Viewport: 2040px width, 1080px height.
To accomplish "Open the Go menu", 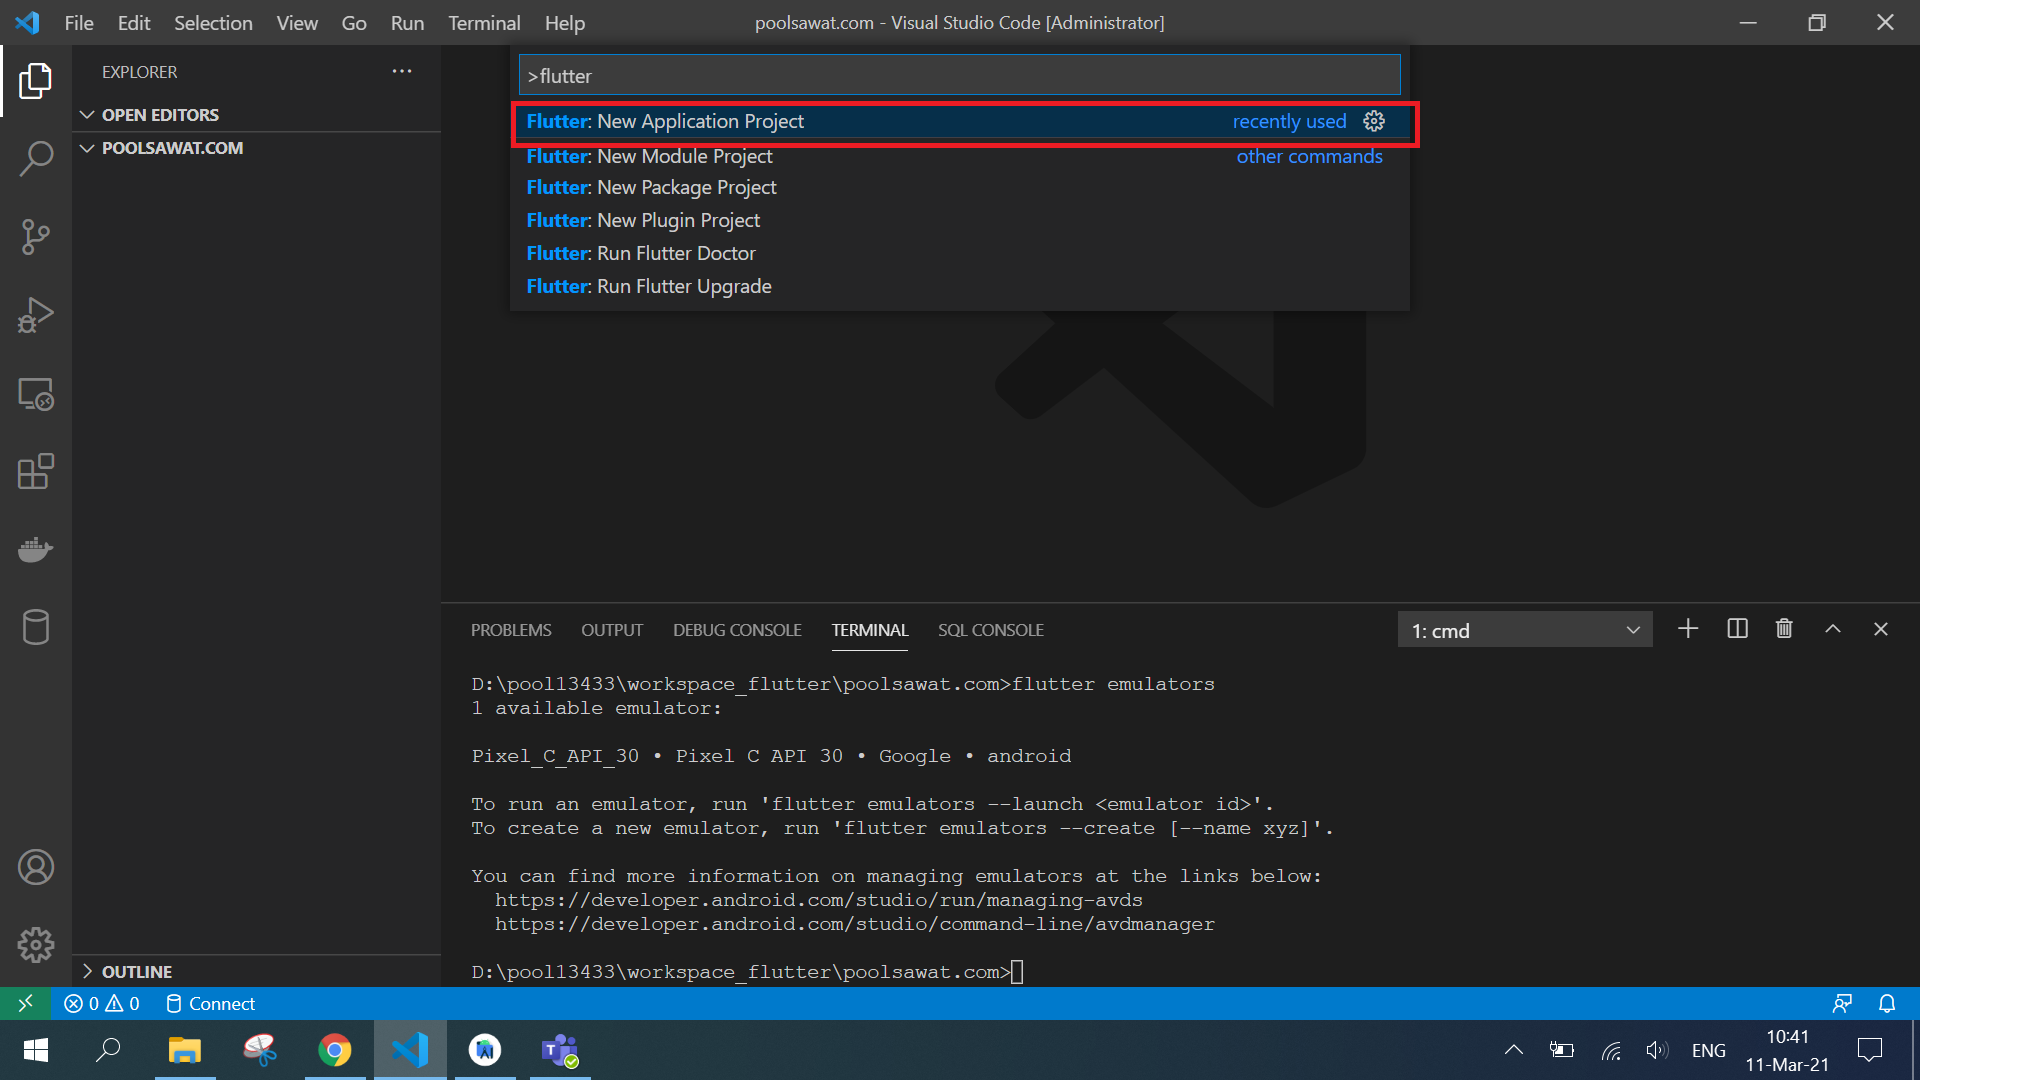I will pyautogui.click(x=354, y=22).
